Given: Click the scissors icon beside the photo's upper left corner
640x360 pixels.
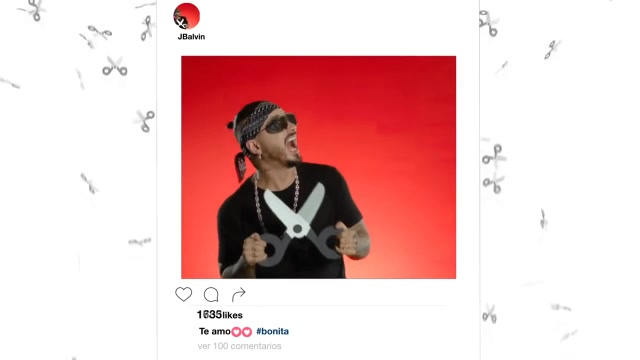Looking at the screenshot, I should point(115,67).
